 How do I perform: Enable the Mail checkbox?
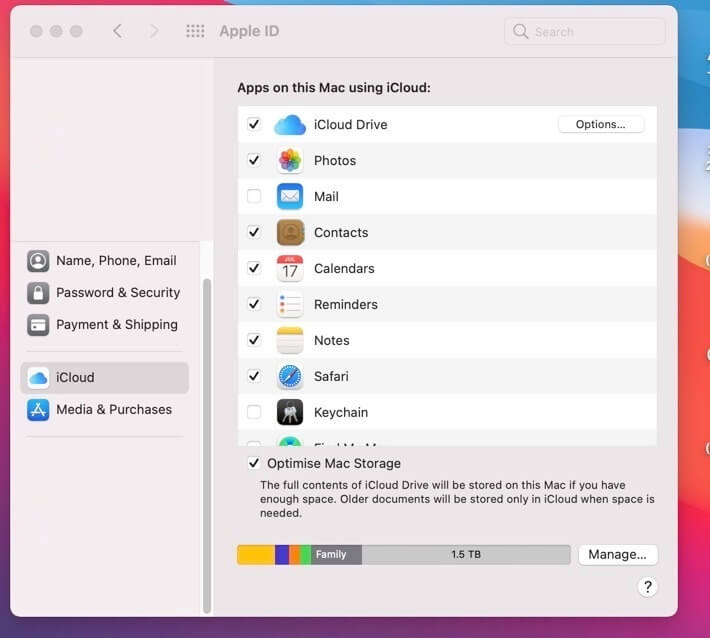(254, 196)
